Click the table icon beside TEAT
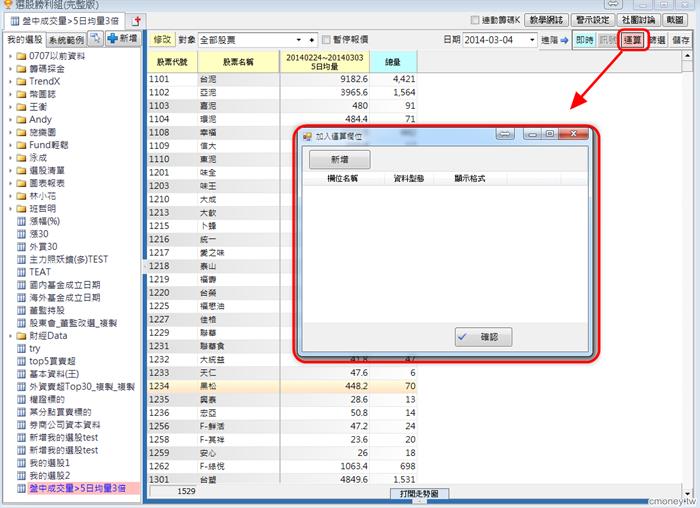The height and width of the screenshot is (508, 700). [21, 272]
